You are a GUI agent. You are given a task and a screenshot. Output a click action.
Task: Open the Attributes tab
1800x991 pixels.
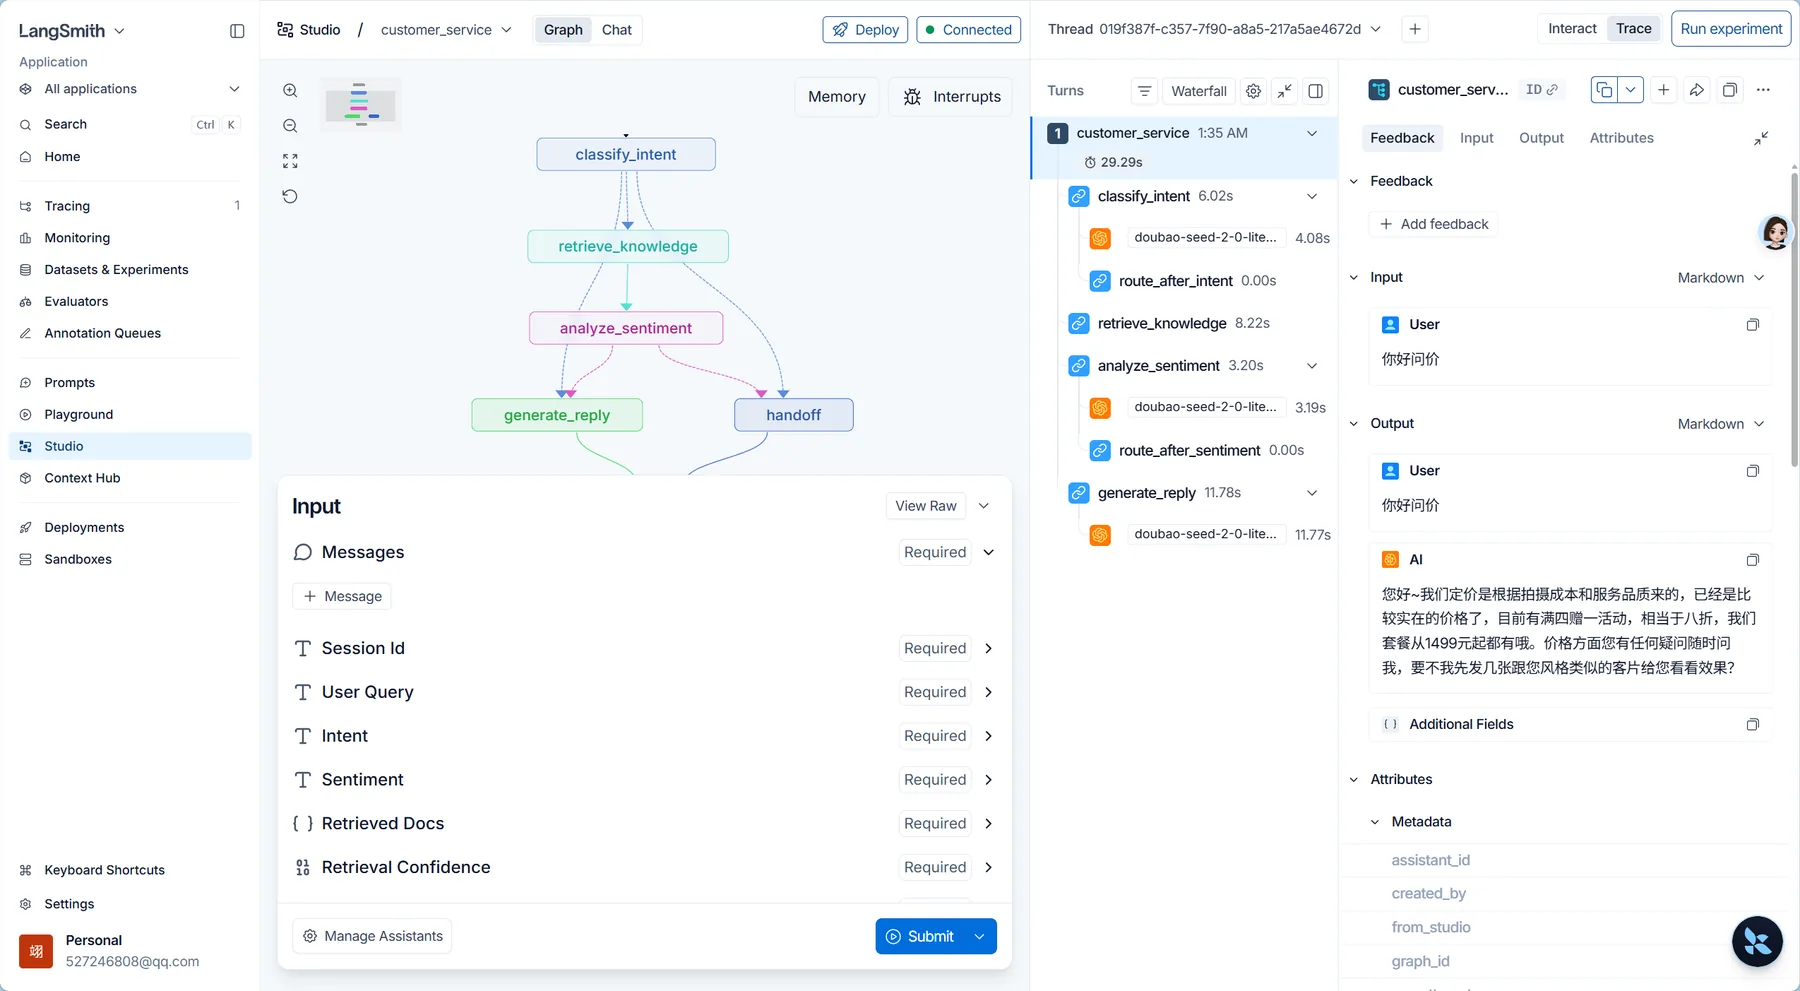tap(1621, 138)
